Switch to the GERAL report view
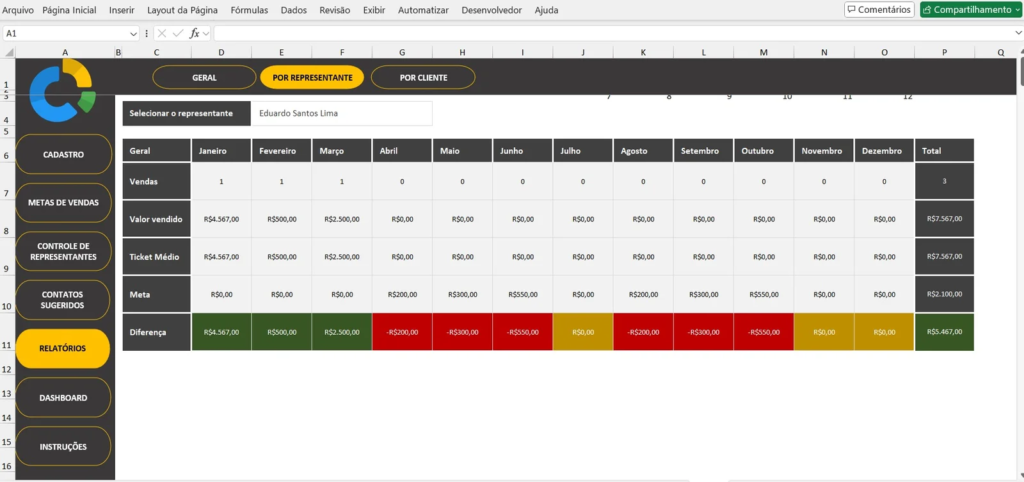Screen dimensions: 1024x482 [x=204, y=77]
